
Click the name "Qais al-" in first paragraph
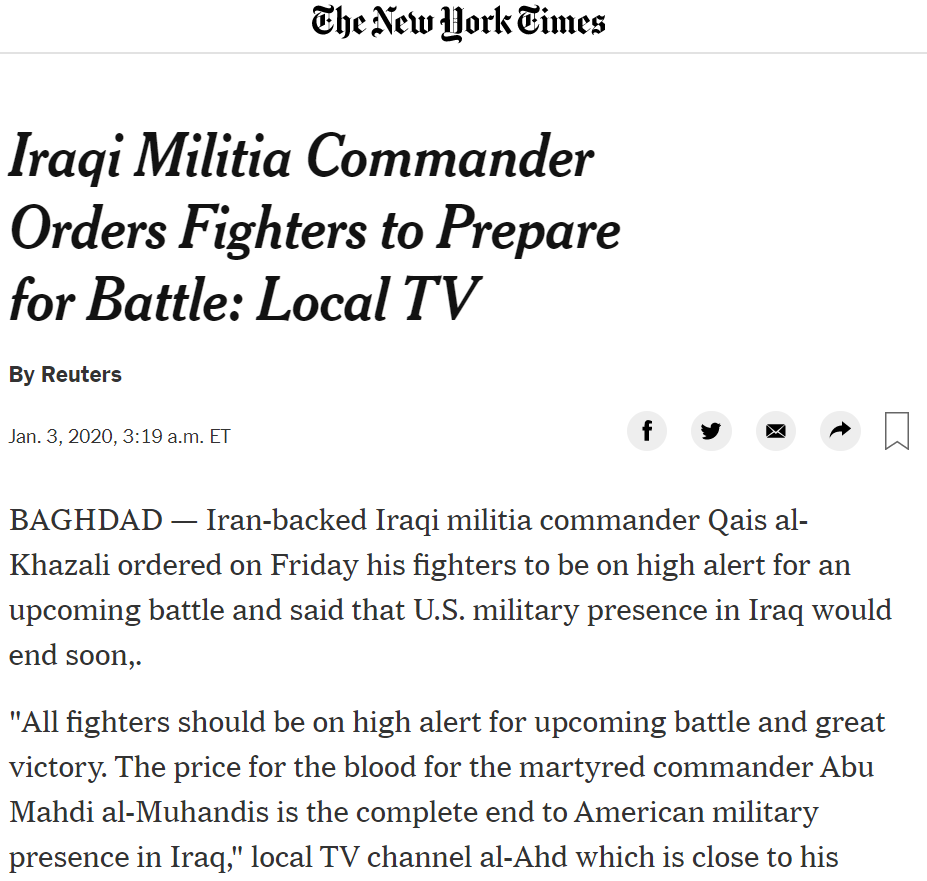point(758,520)
